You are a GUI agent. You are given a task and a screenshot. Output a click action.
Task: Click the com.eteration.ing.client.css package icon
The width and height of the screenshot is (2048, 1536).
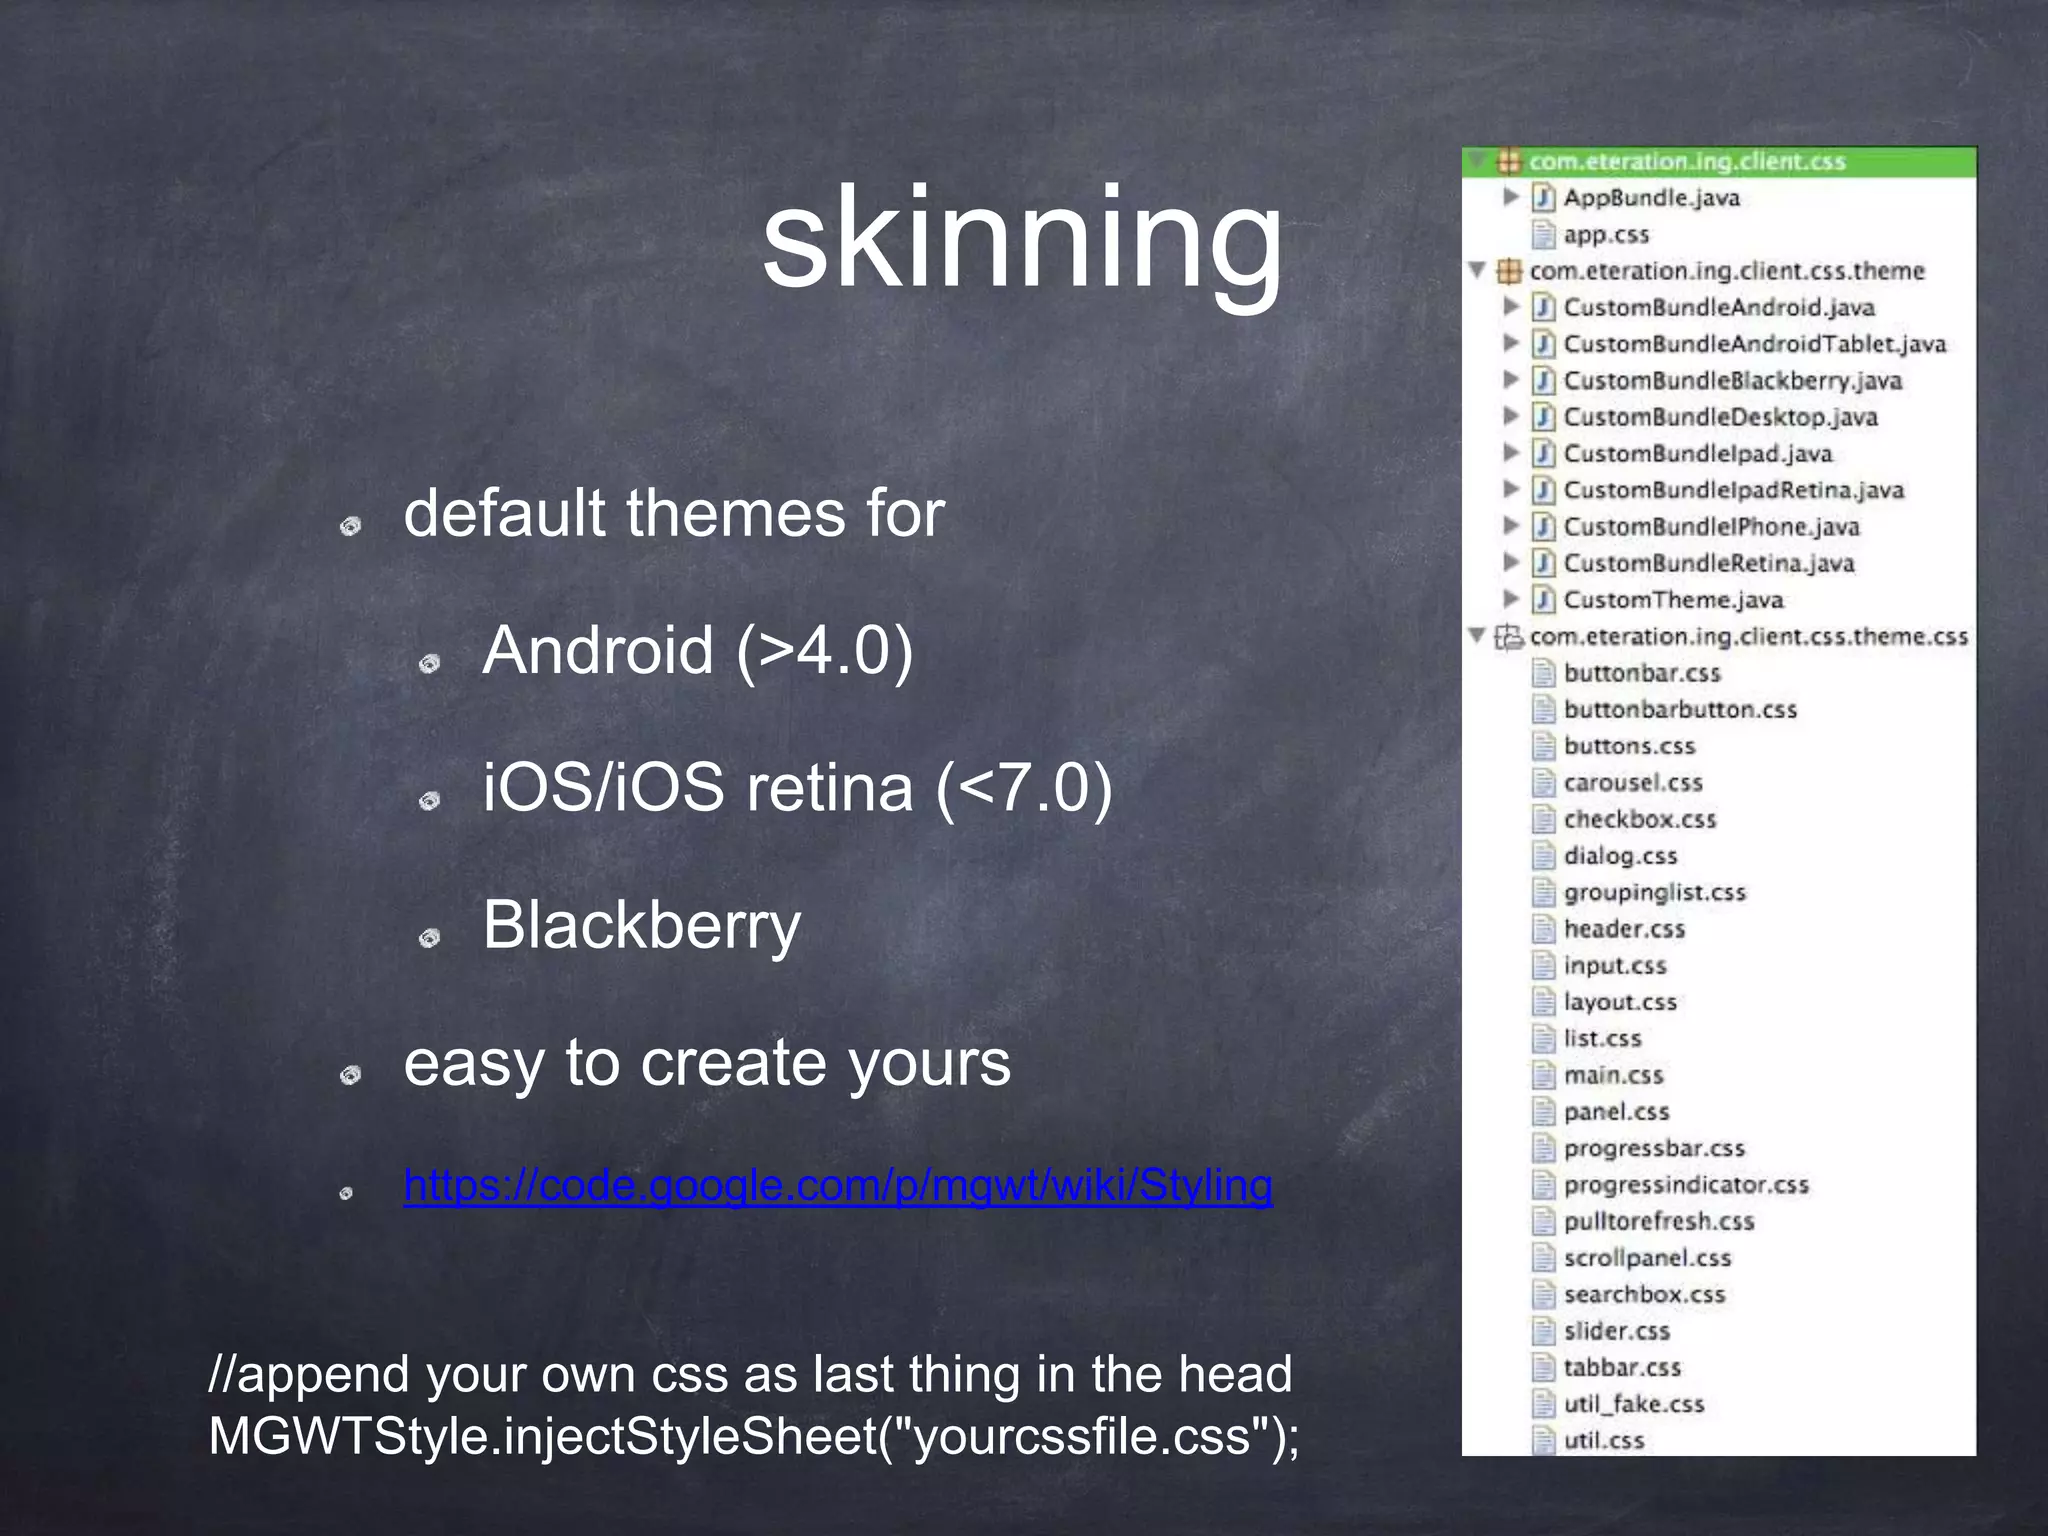point(1509,161)
